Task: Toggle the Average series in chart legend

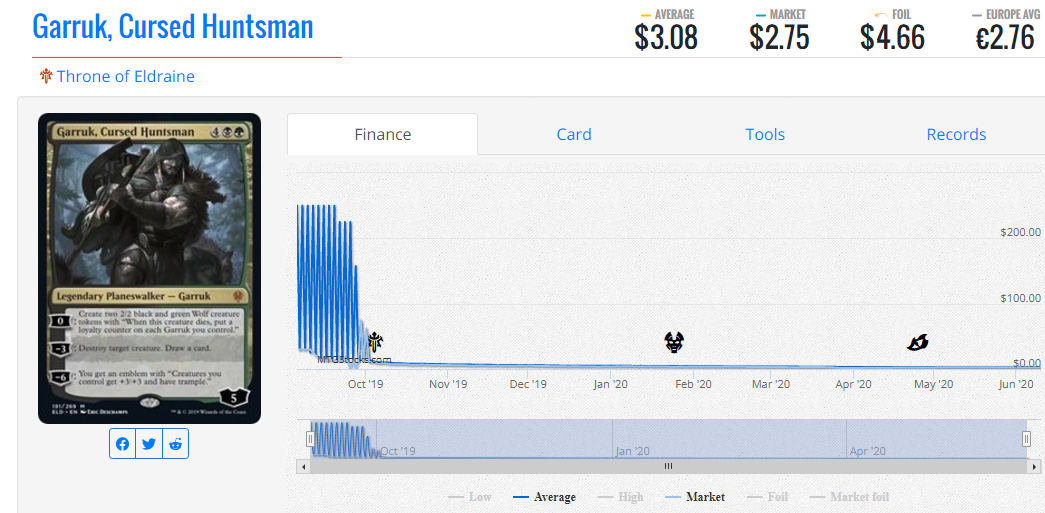Action: pyautogui.click(x=544, y=497)
